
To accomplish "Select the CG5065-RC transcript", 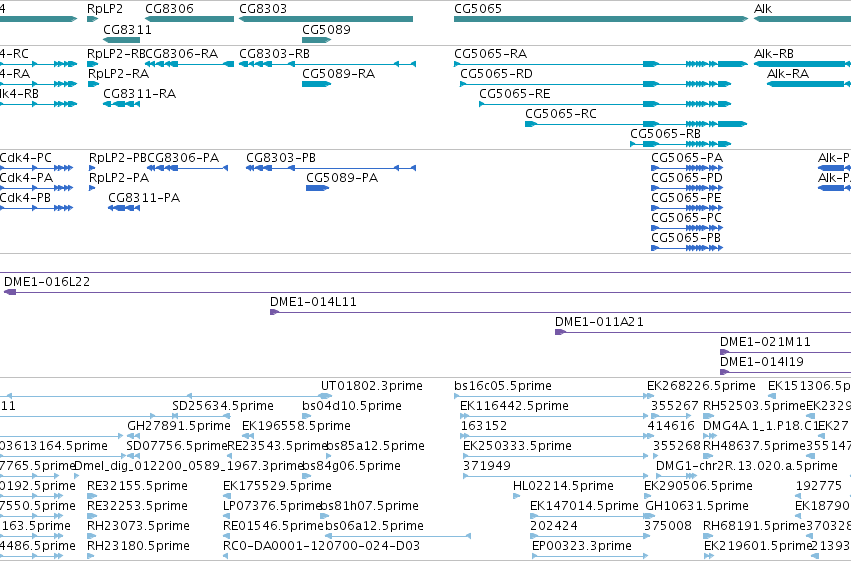I will point(636,124).
